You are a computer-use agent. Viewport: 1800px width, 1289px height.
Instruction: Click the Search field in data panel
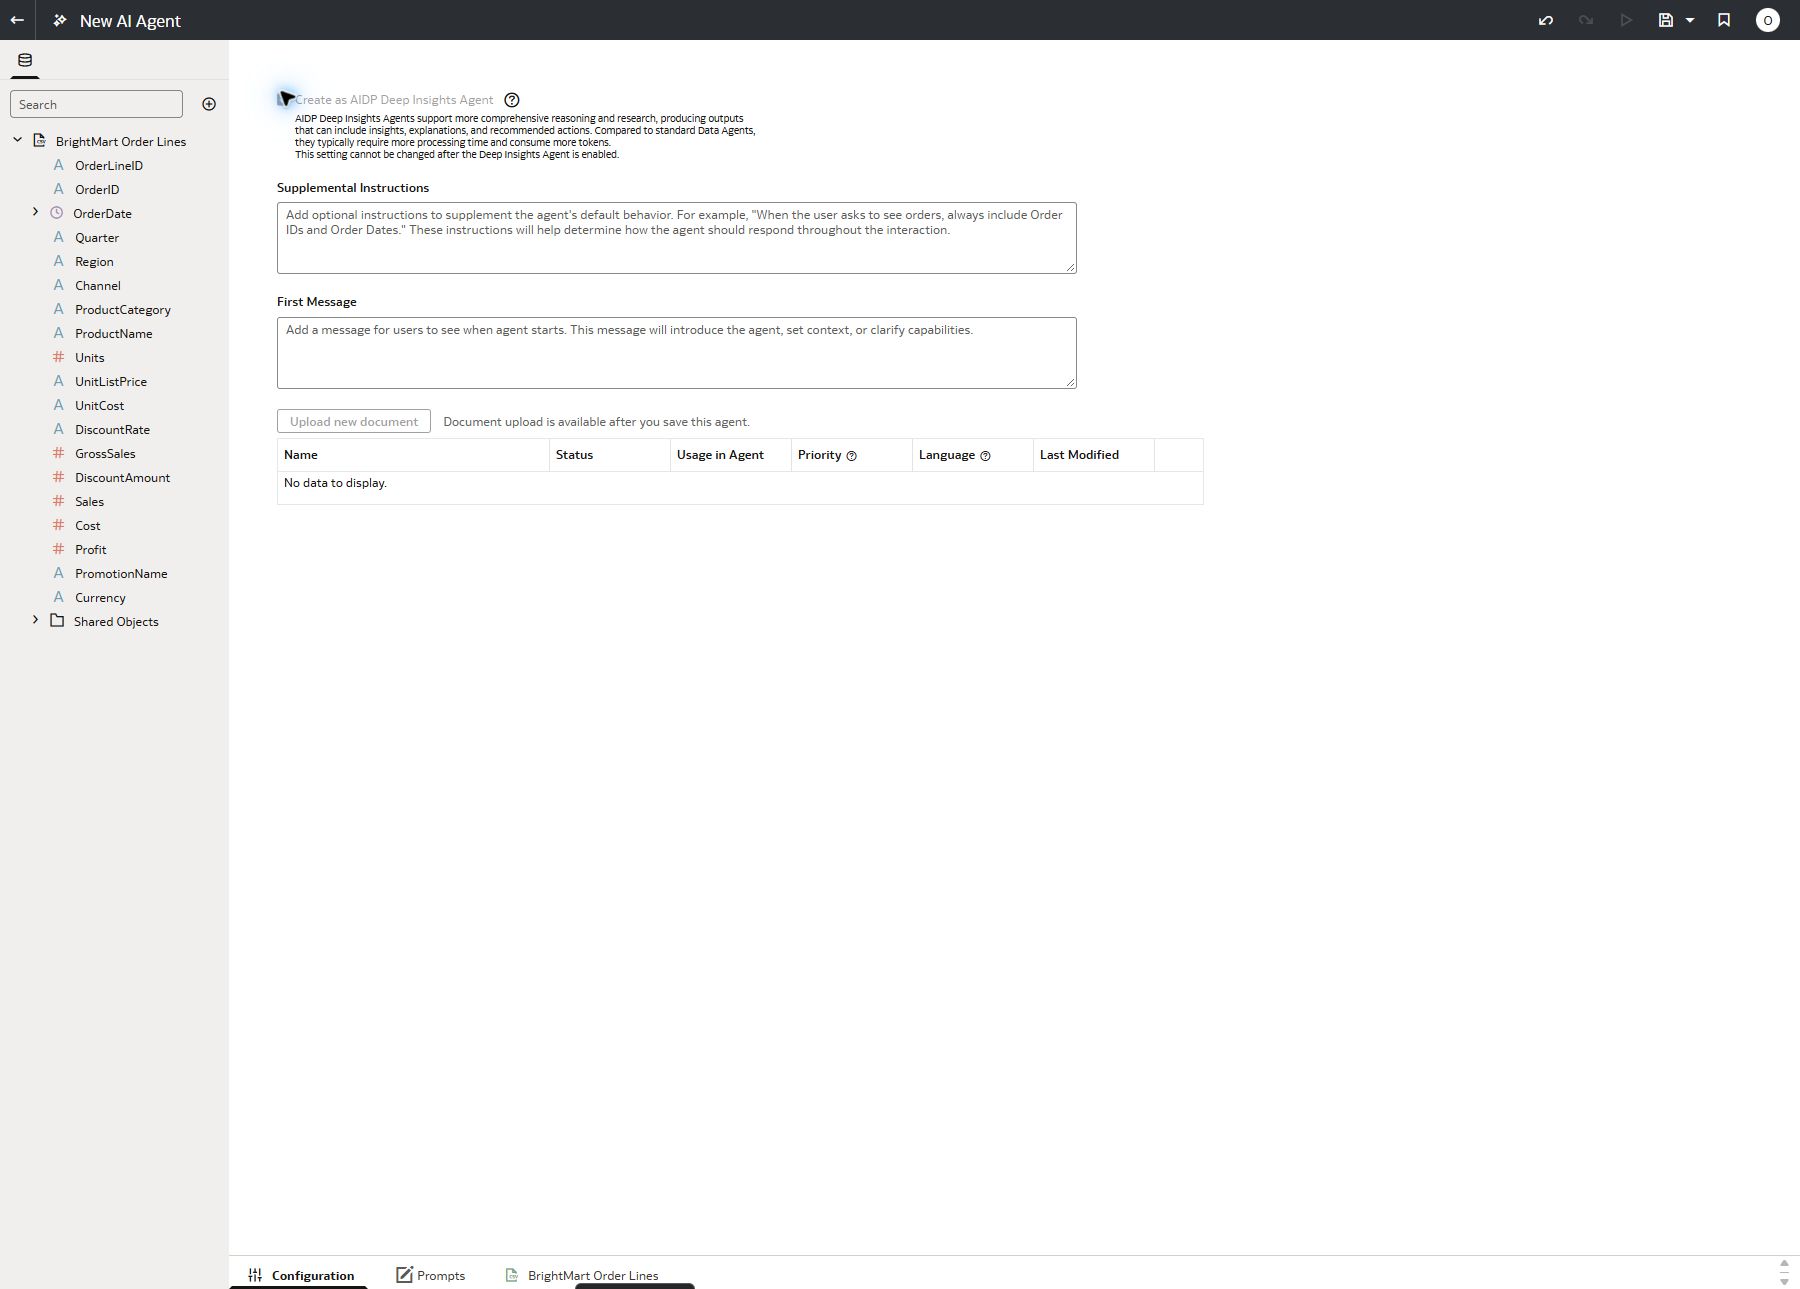[x=96, y=104]
